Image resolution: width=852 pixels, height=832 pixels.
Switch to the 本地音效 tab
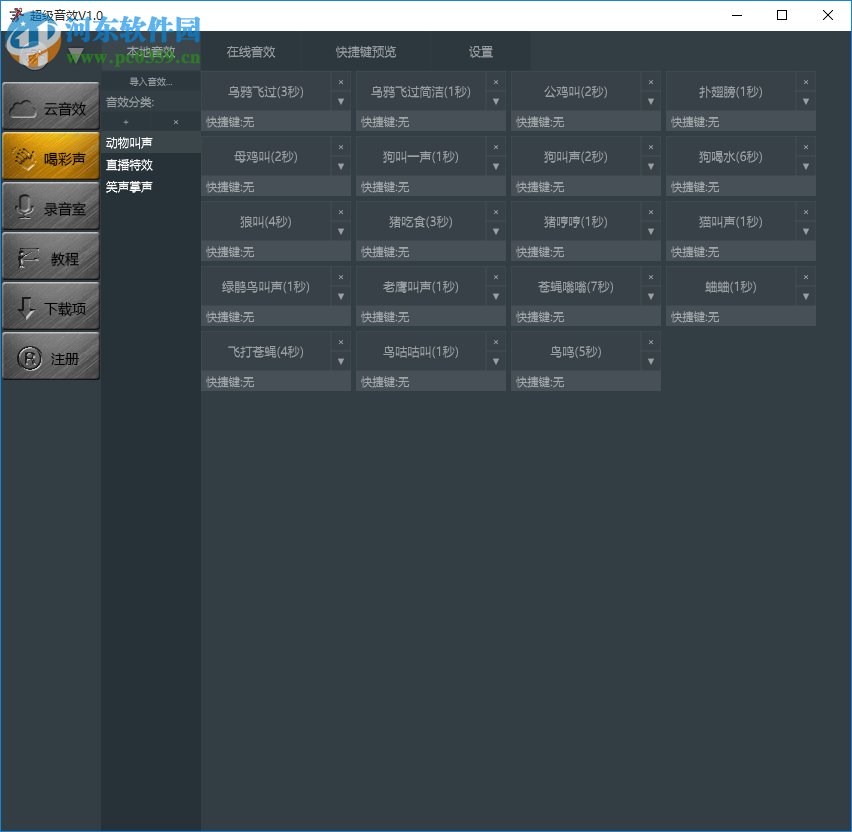point(151,52)
